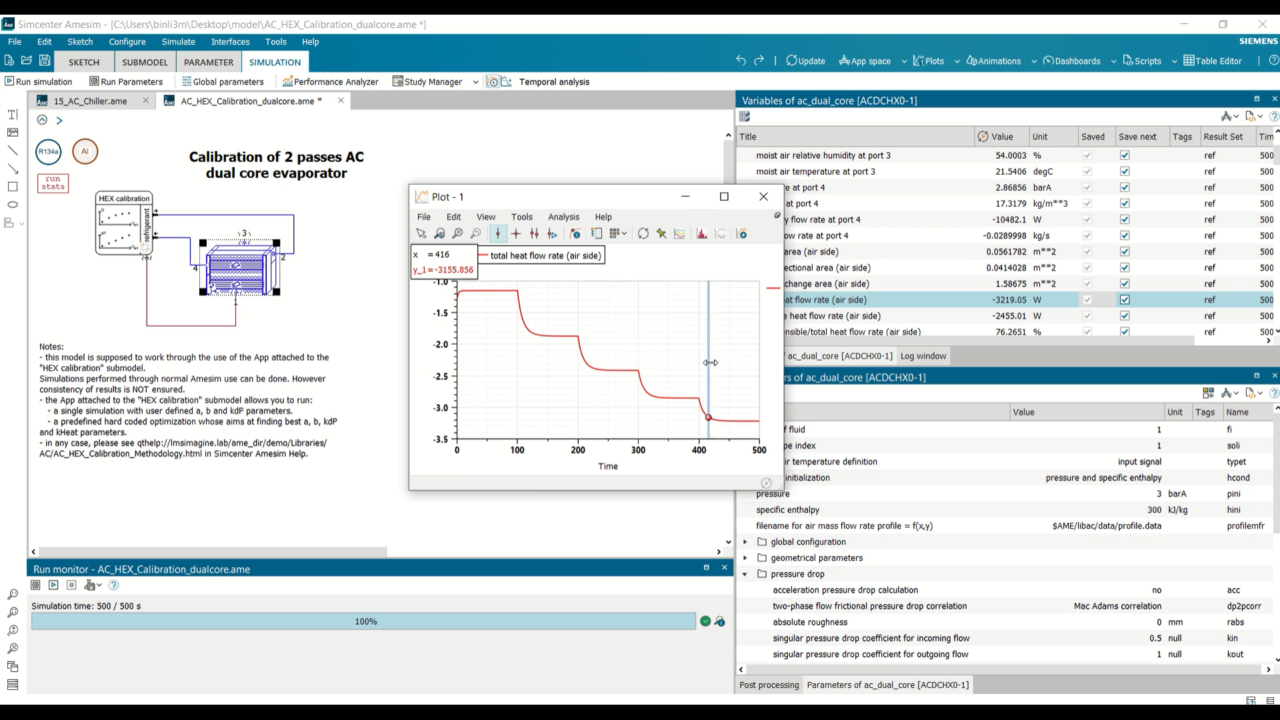This screenshot has width=1280, height=720.
Task: Toggle Save next for relative humidity at port 3
Action: pyautogui.click(x=1125, y=156)
